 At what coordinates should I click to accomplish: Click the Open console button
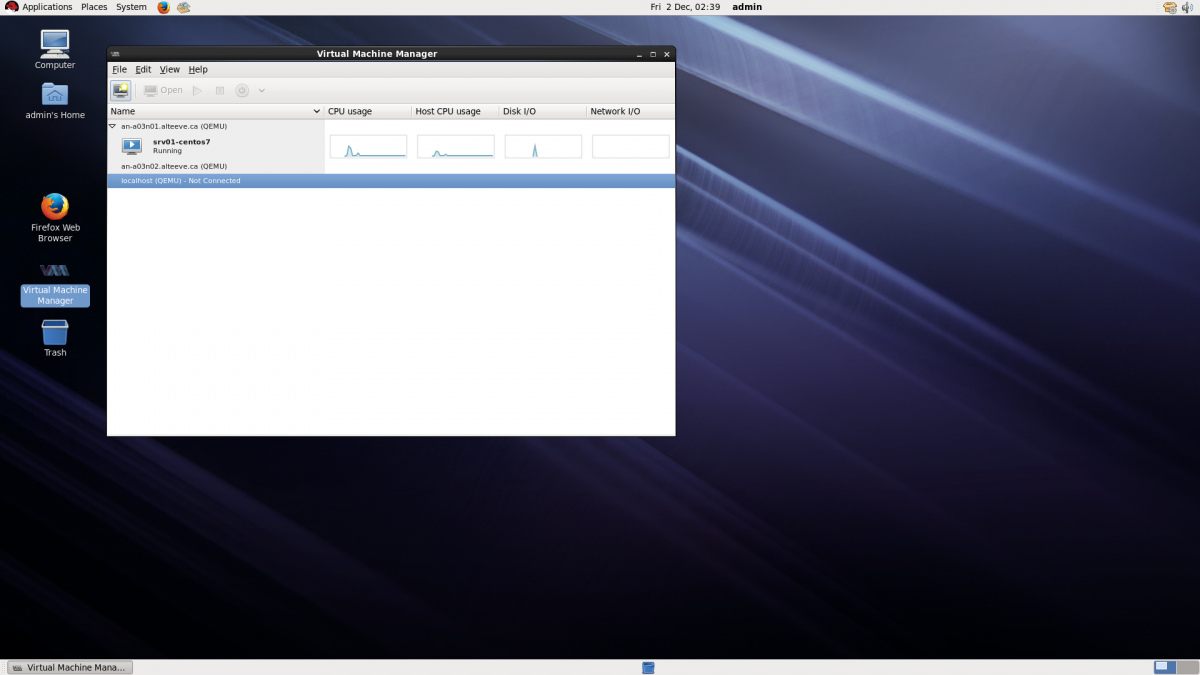coord(163,90)
